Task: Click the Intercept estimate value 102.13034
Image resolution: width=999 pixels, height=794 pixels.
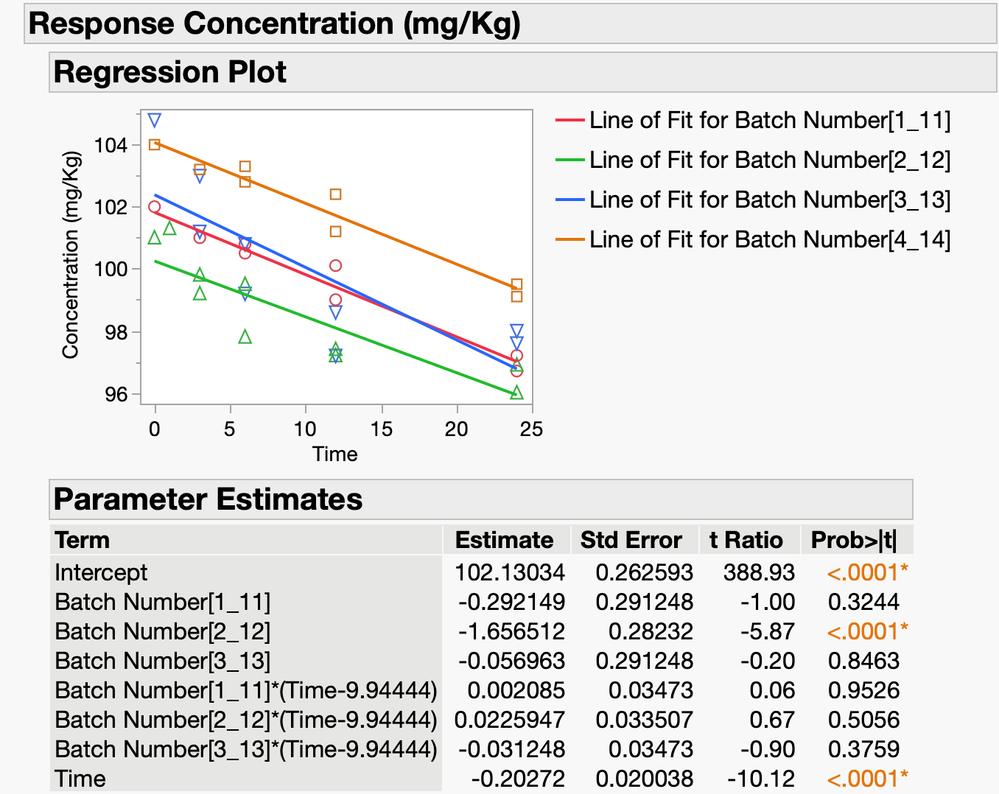Action: 508,573
